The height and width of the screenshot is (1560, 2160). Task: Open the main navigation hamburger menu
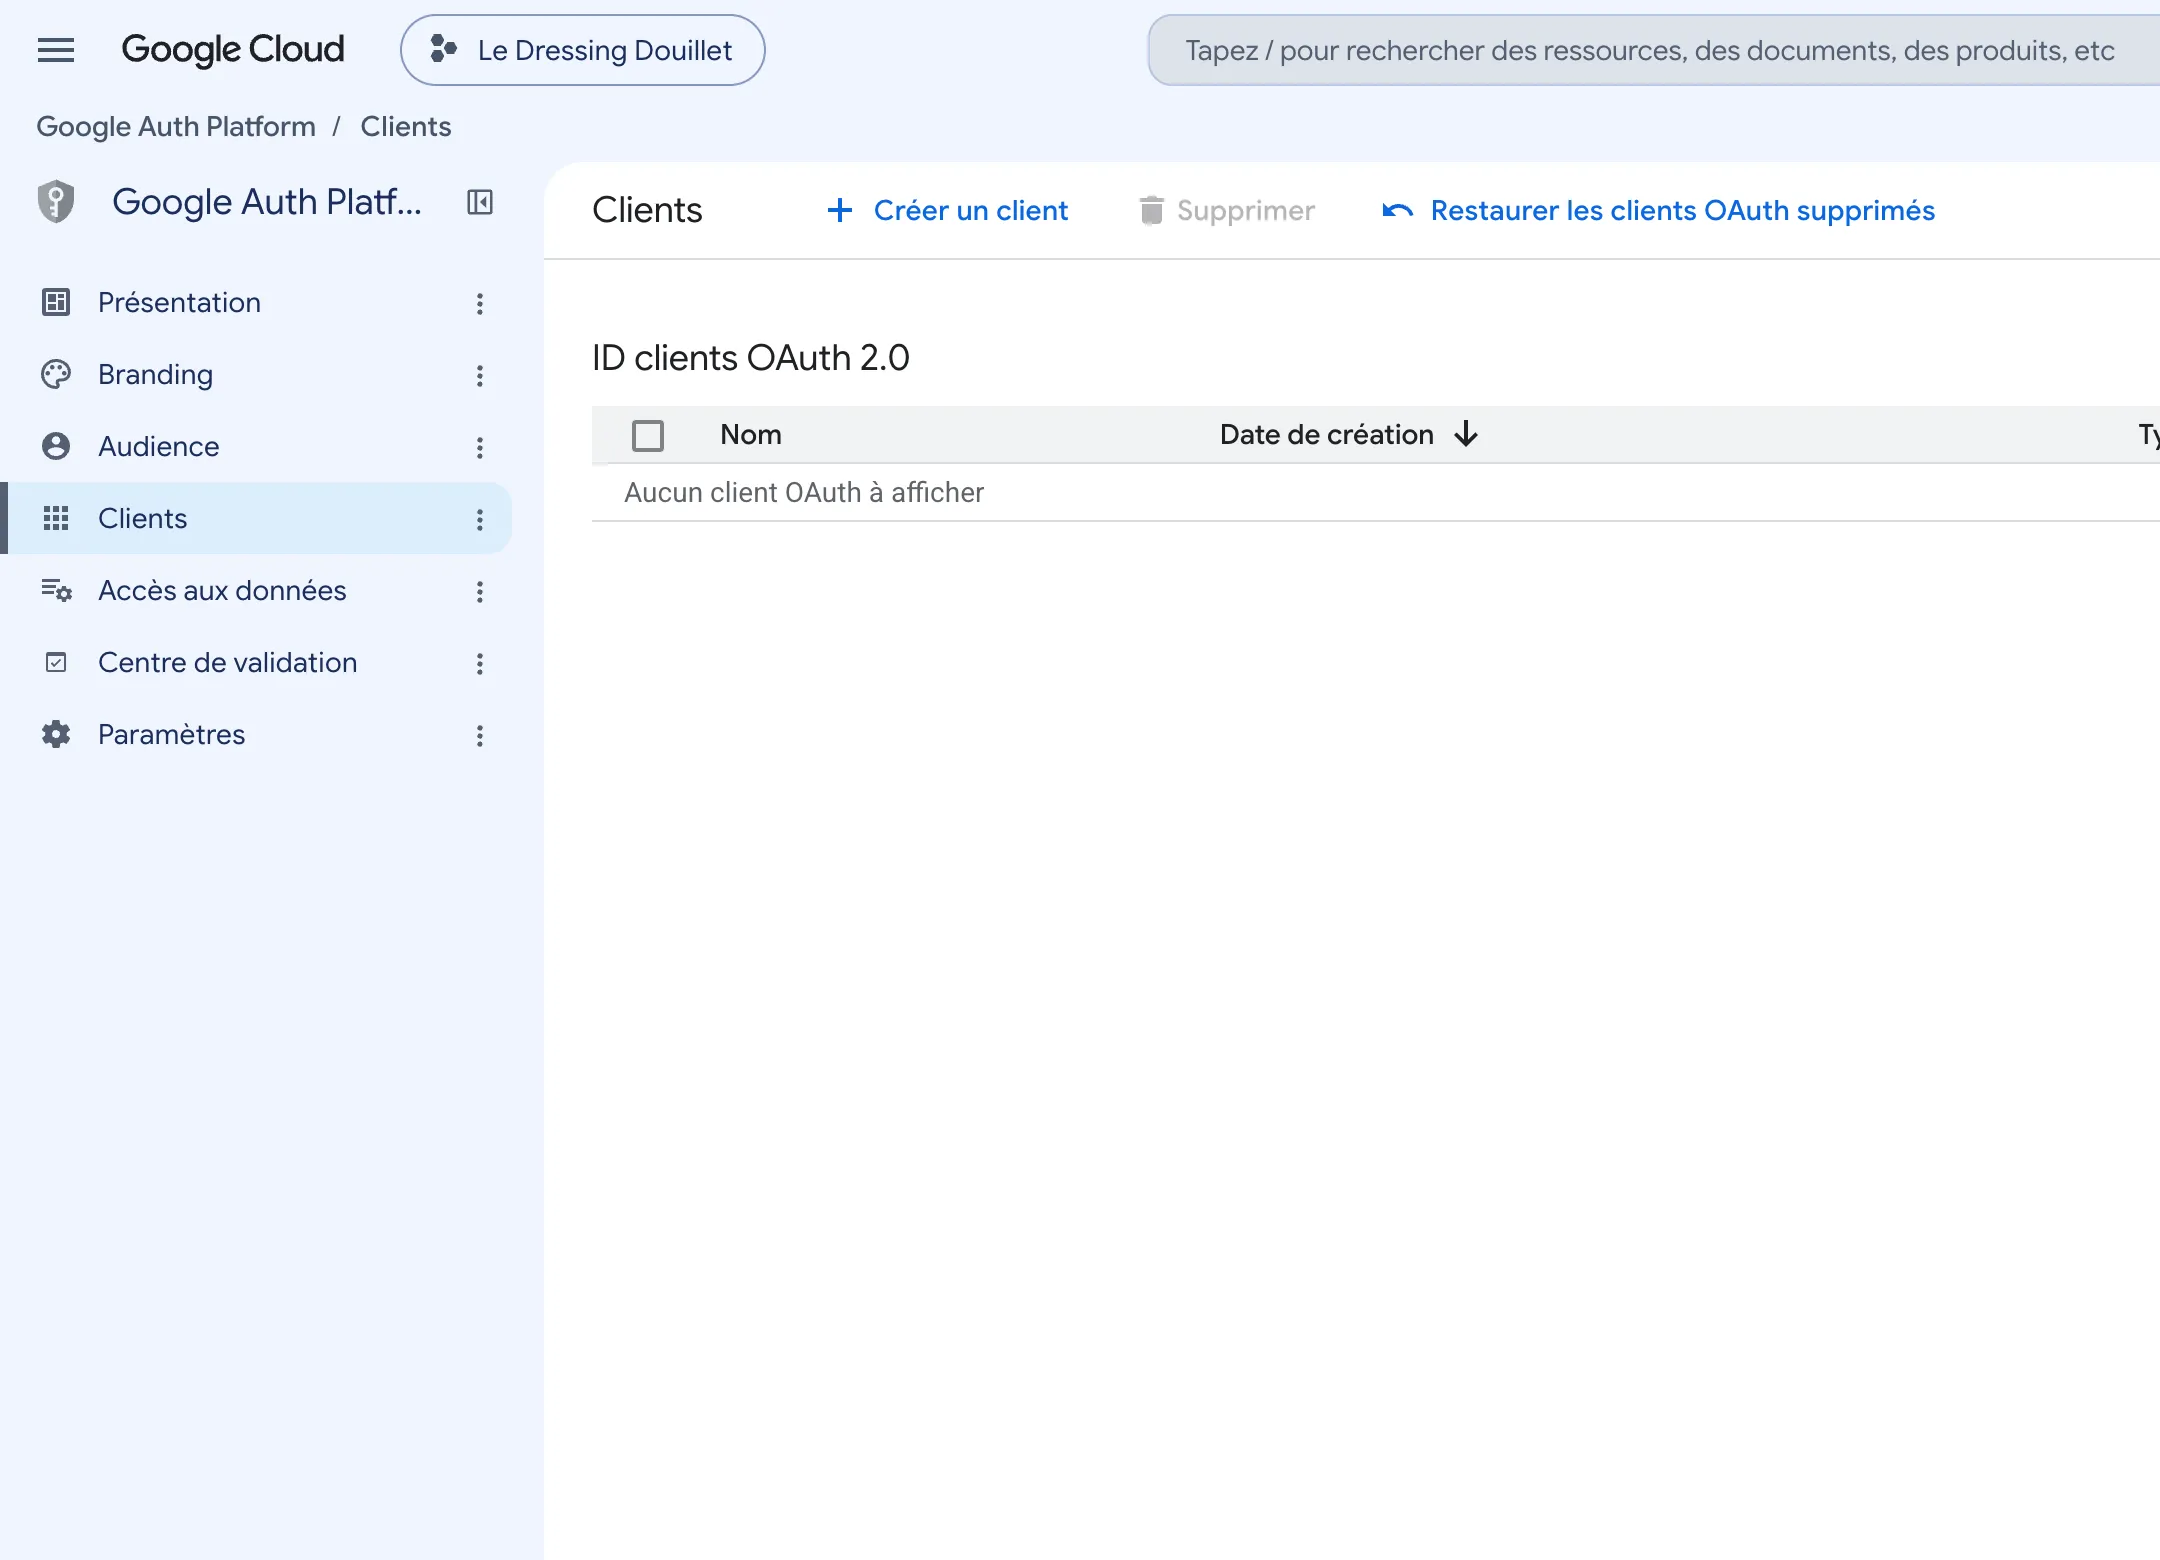[56, 50]
